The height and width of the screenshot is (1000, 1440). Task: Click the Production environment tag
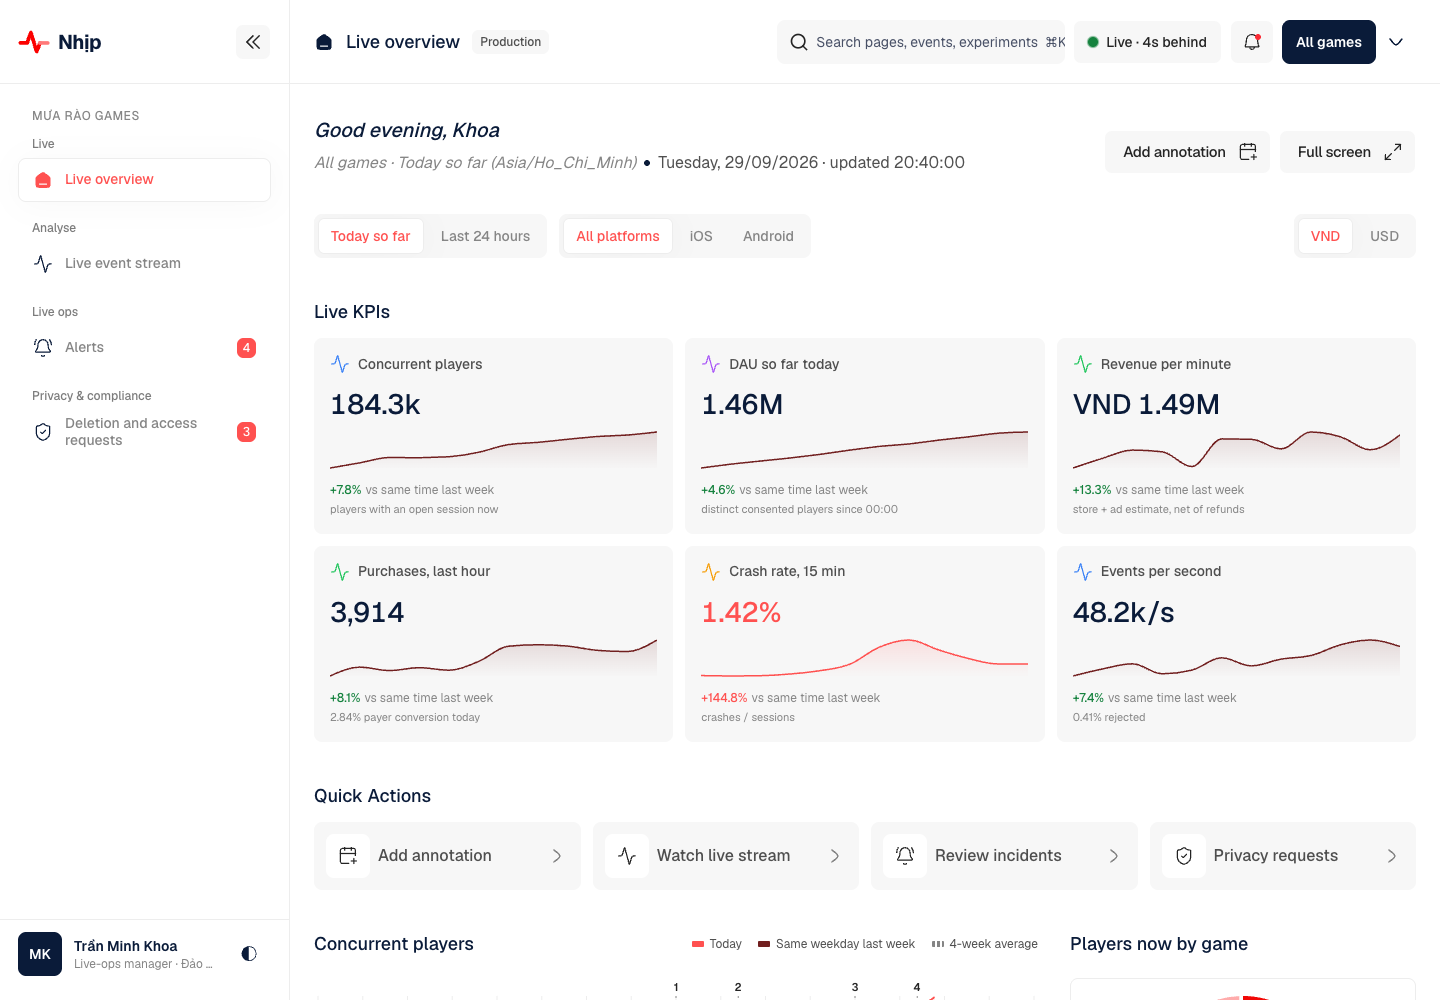point(510,42)
